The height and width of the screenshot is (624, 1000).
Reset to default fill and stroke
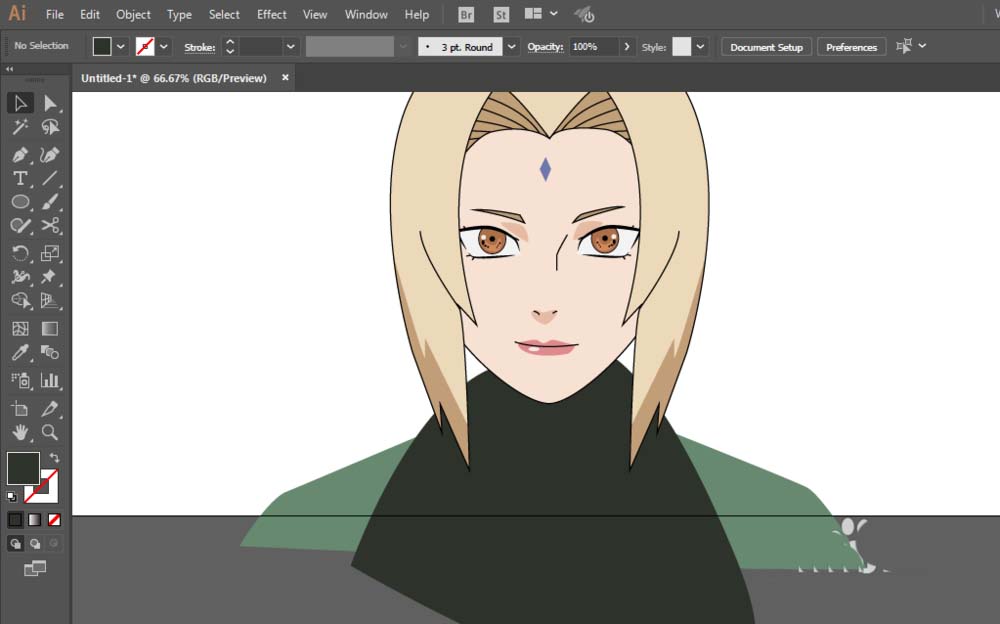(12, 496)
